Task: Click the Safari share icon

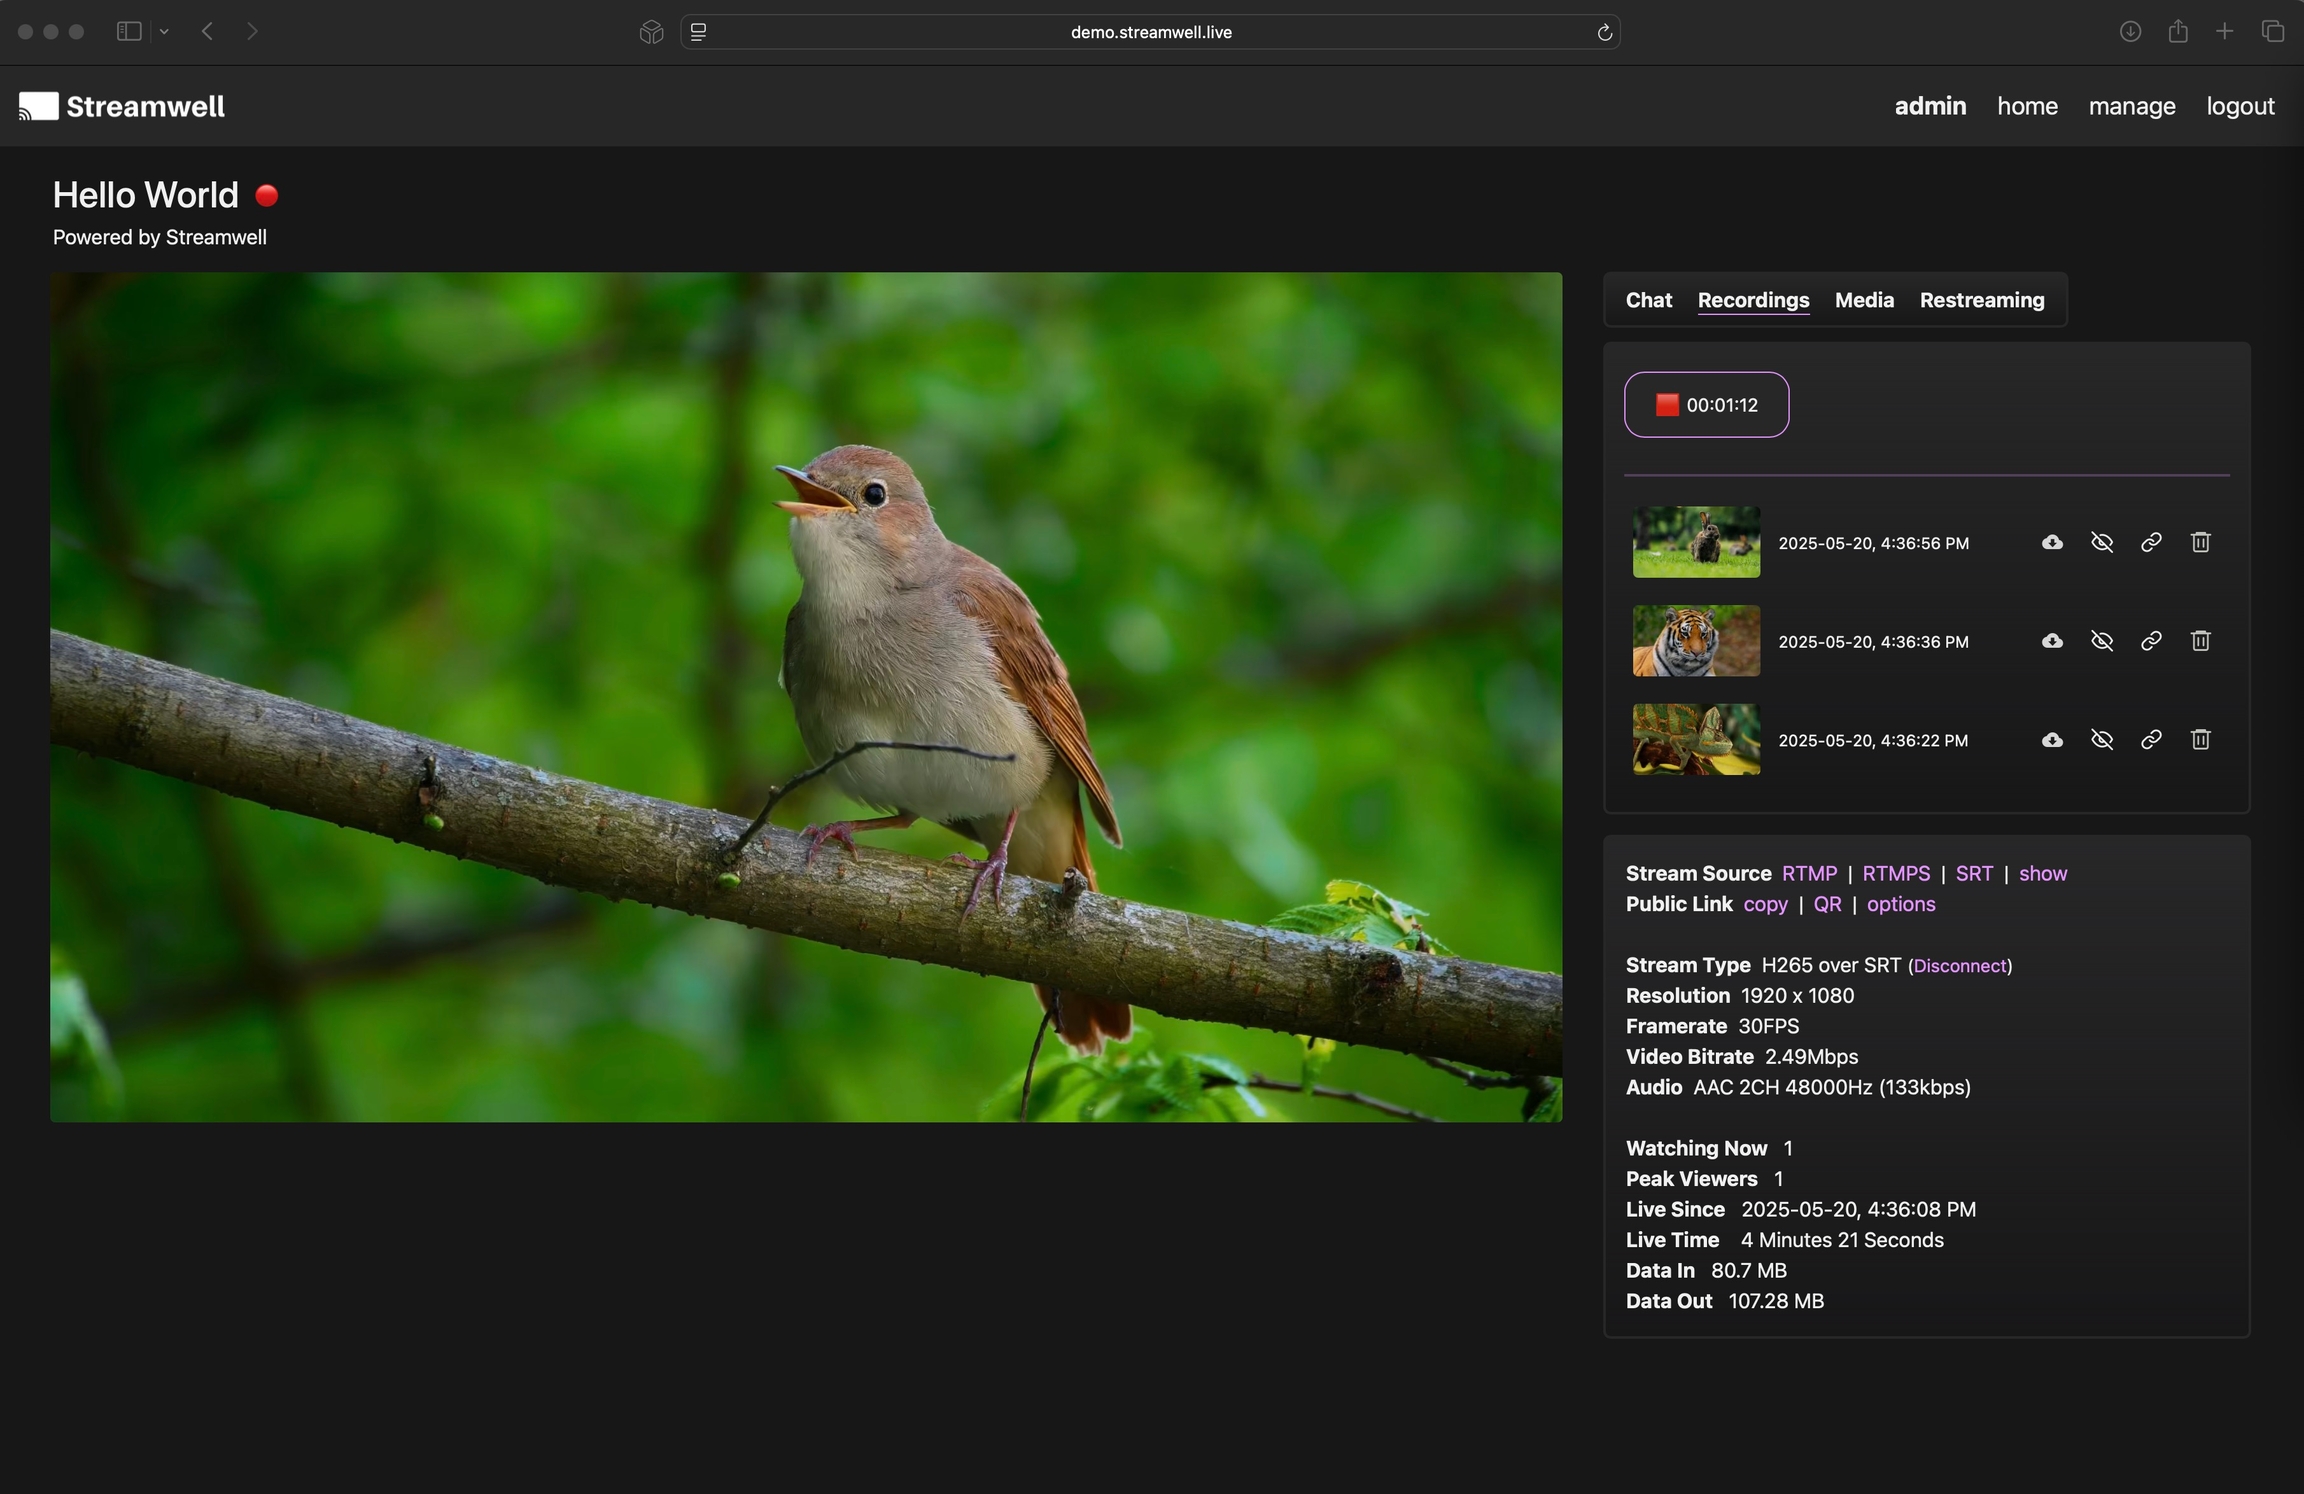Action: 2178,32
